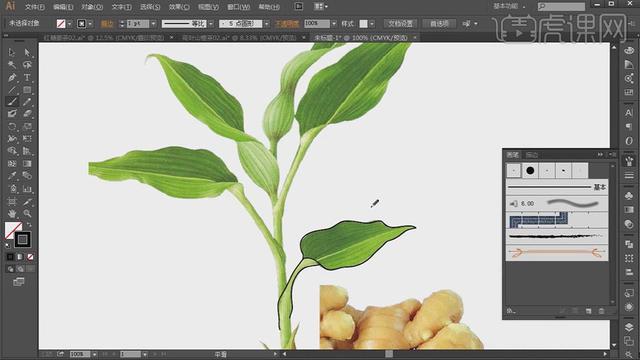640x360 pixels.
Task: Select the Gradient tool
Action: click(27, 164)
